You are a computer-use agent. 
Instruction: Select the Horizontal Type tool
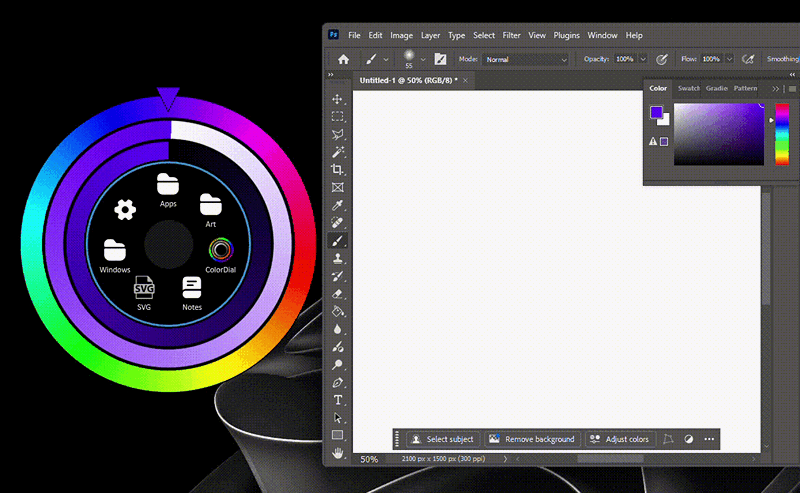(x=338, y=400)
